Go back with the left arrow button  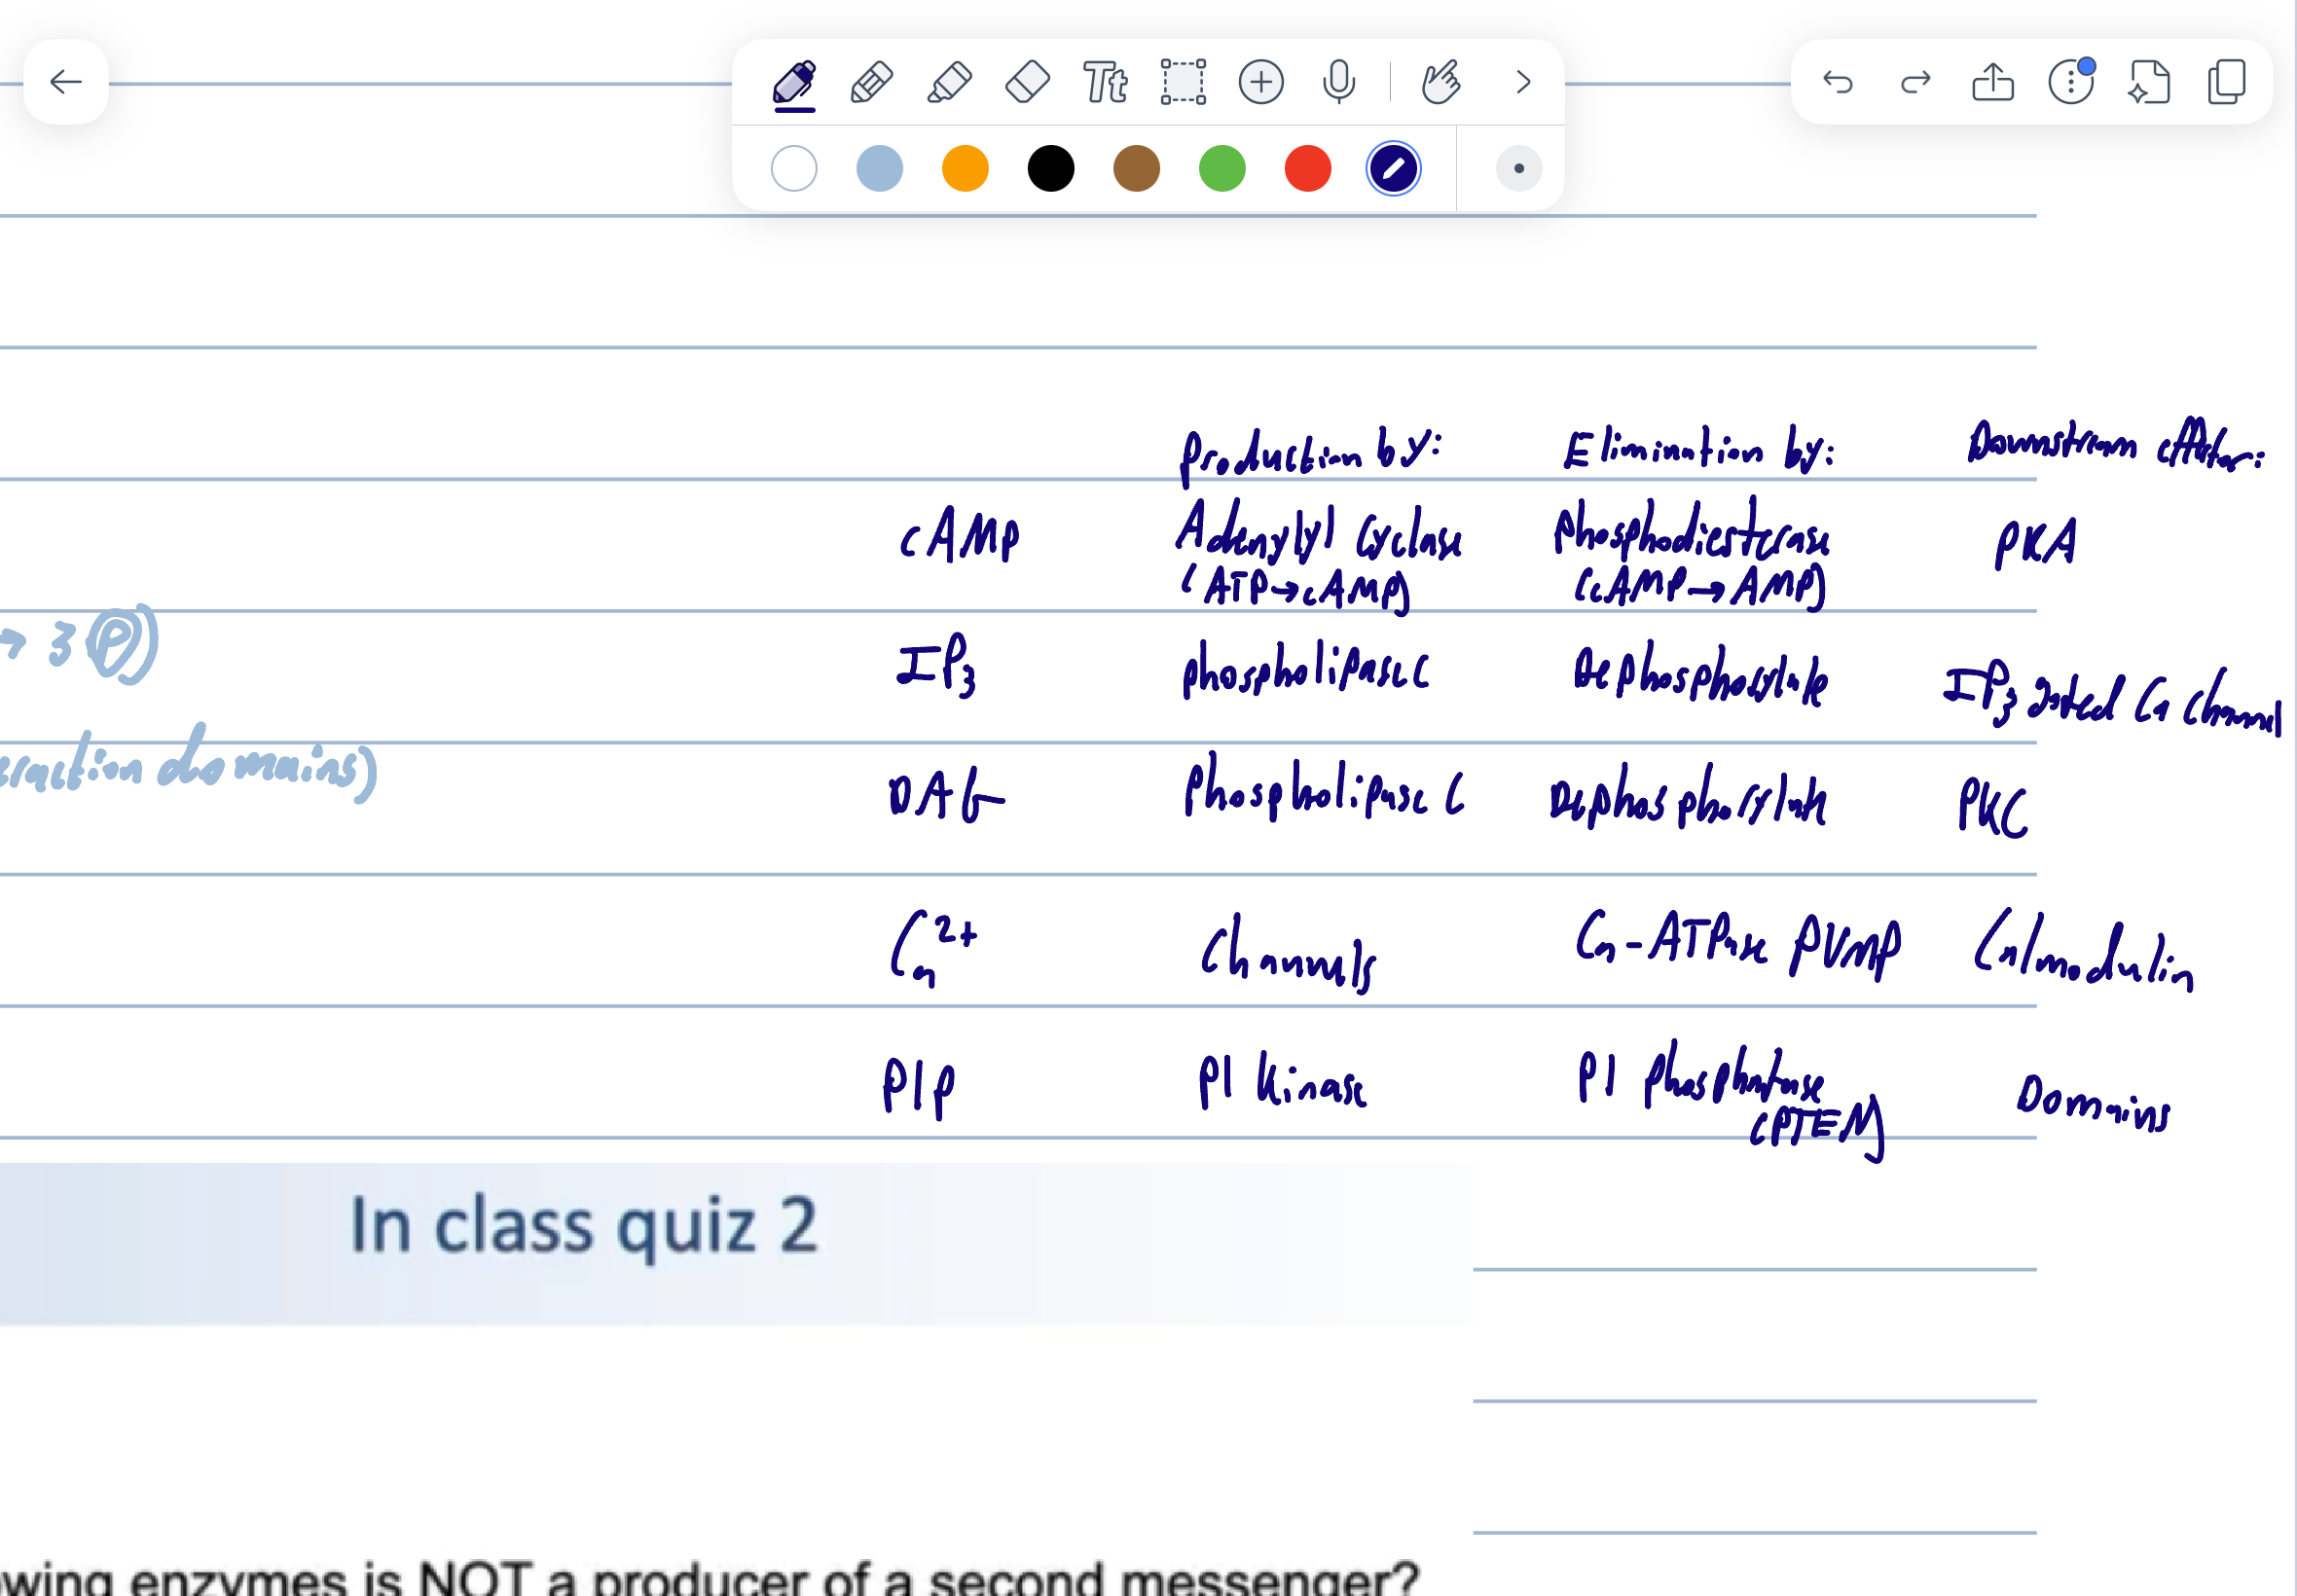tap(66, 82)
